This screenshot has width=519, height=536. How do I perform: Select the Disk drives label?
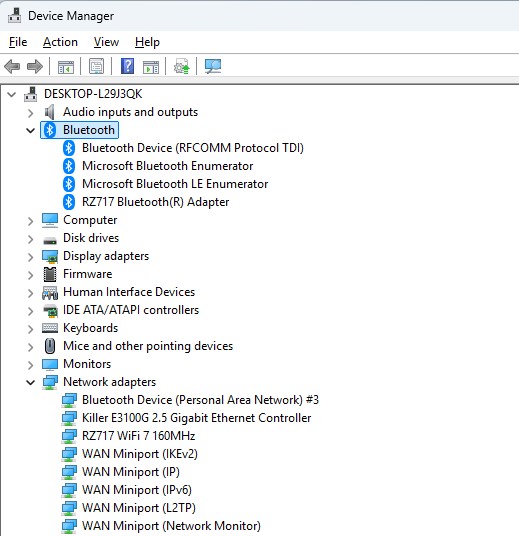coord(91,238)
